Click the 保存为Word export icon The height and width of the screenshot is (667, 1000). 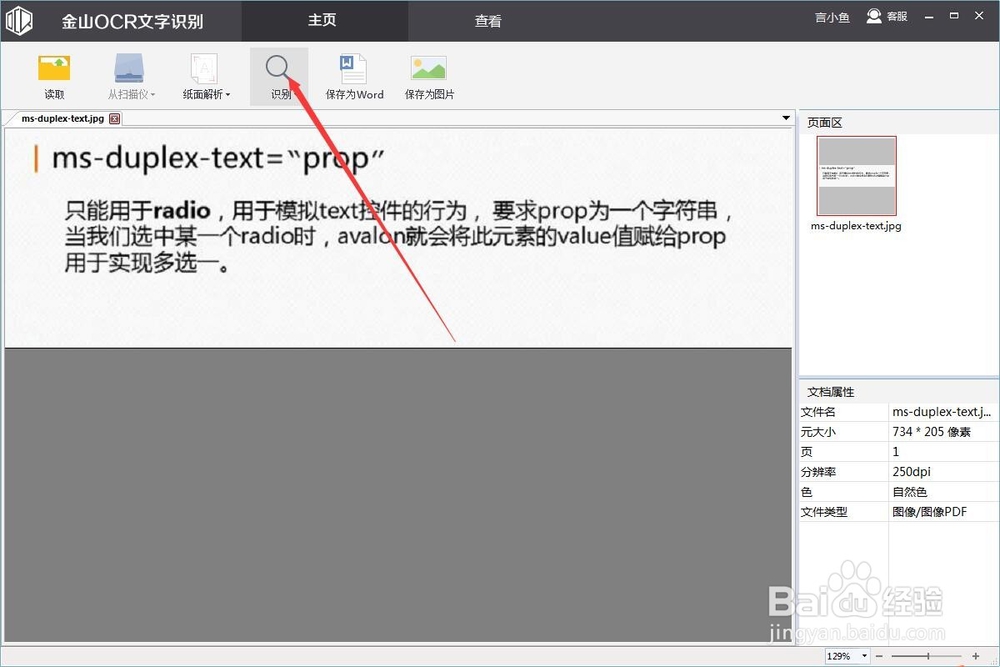(354, 70)
